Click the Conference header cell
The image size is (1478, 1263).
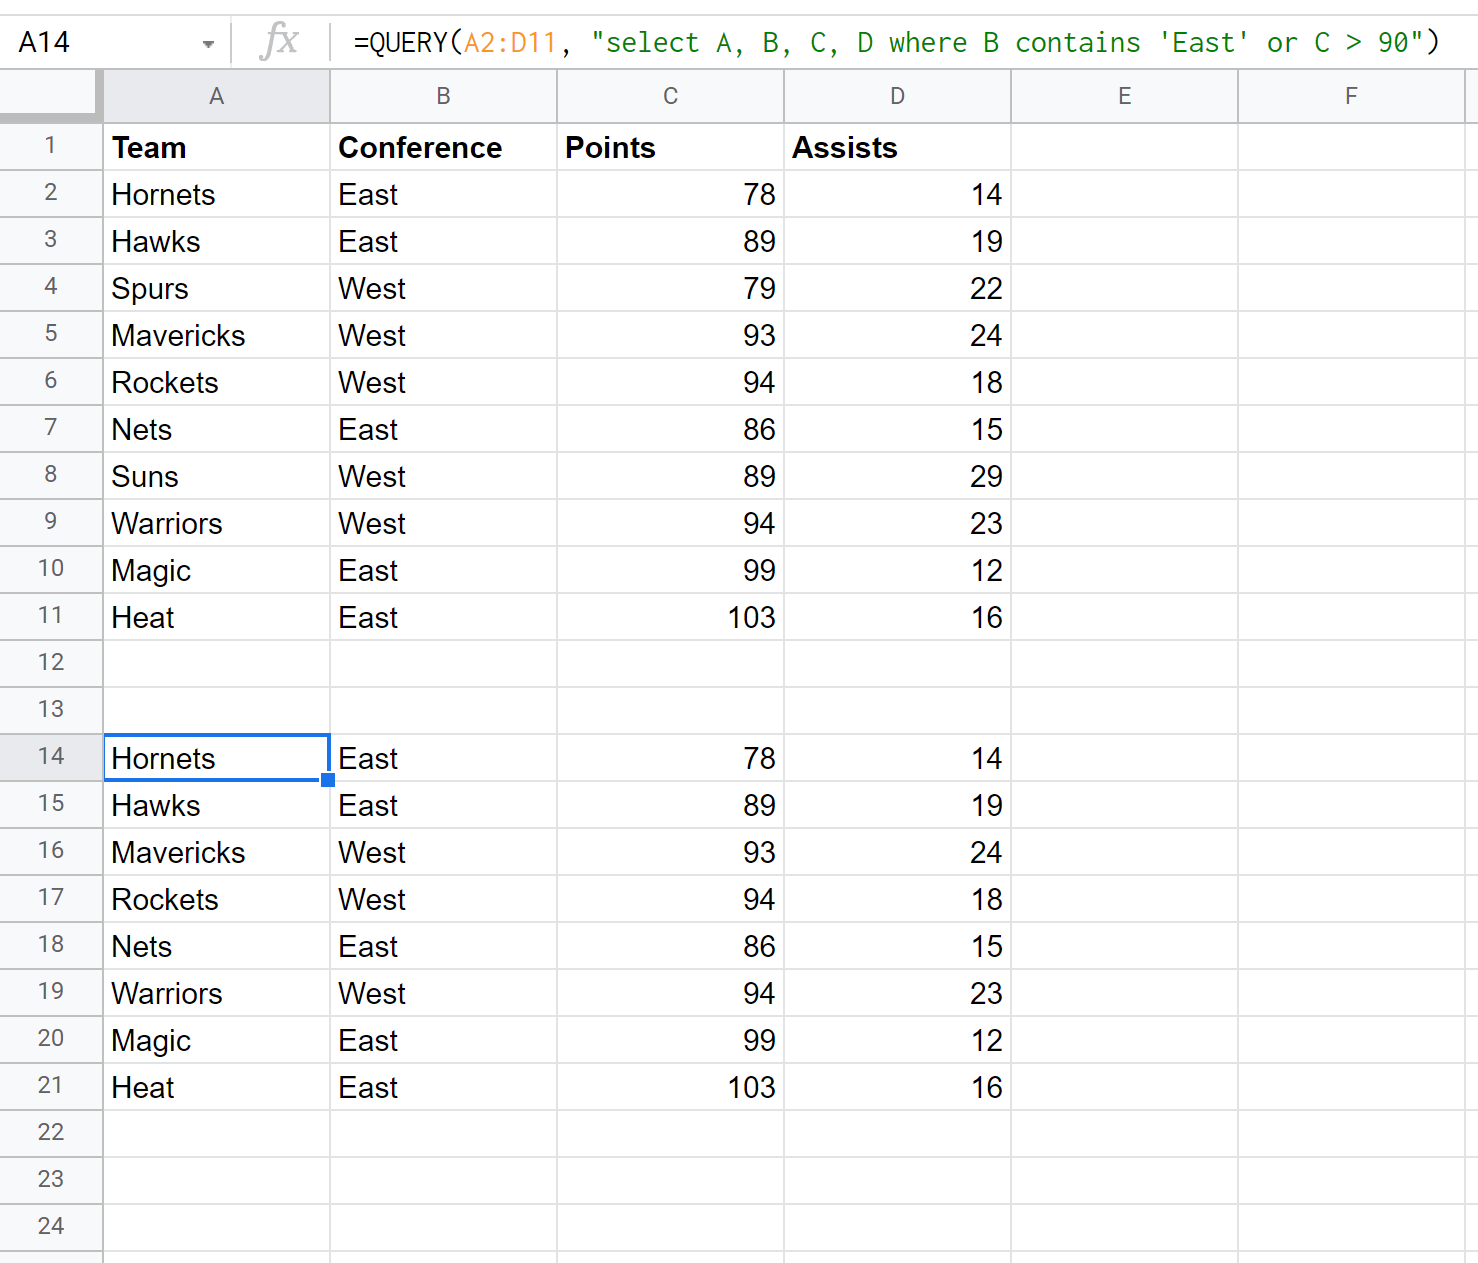[x=443, y=147]
